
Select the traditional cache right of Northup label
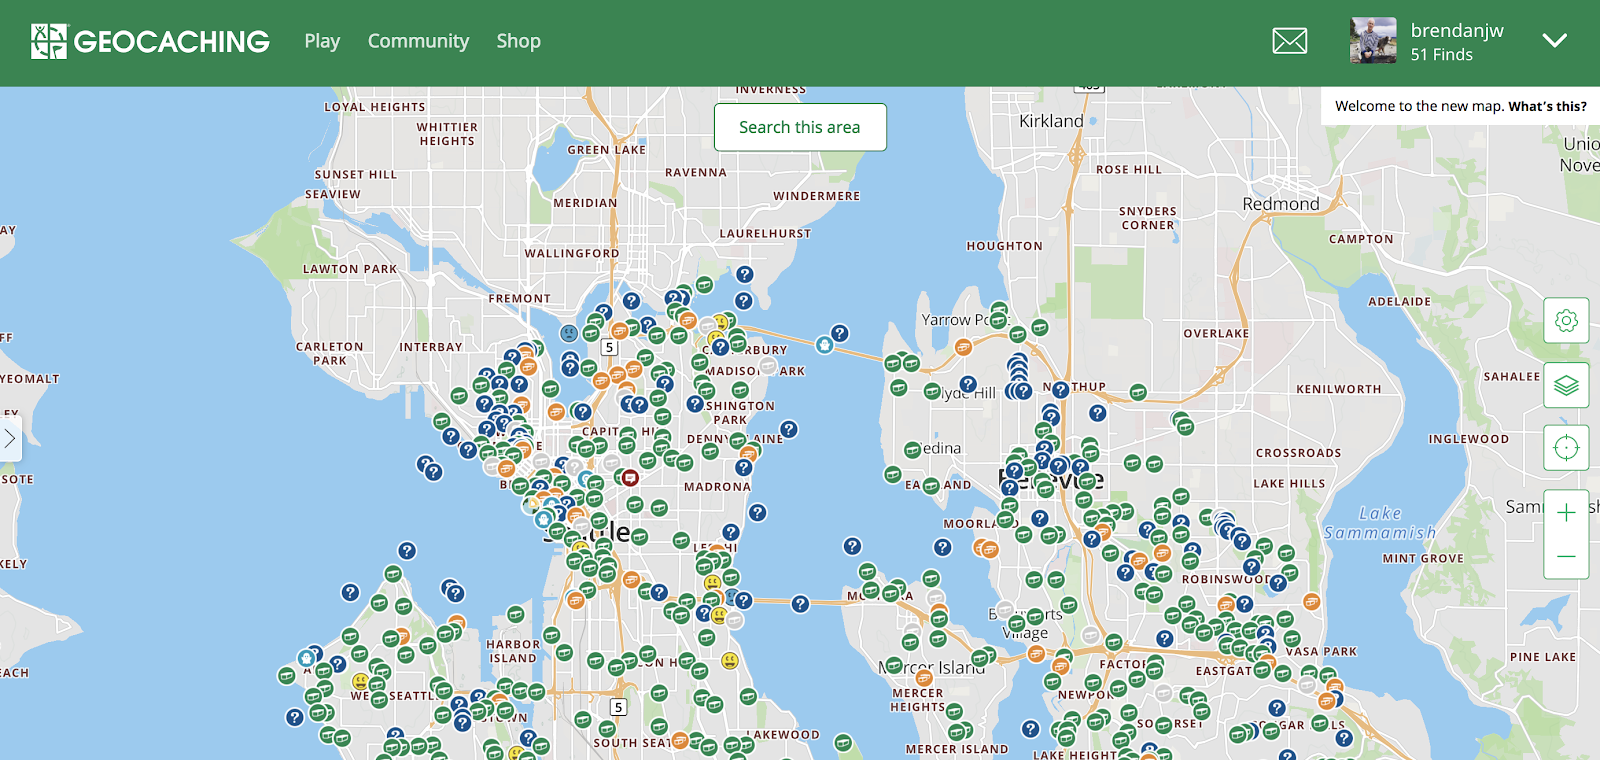point(1138,392)
